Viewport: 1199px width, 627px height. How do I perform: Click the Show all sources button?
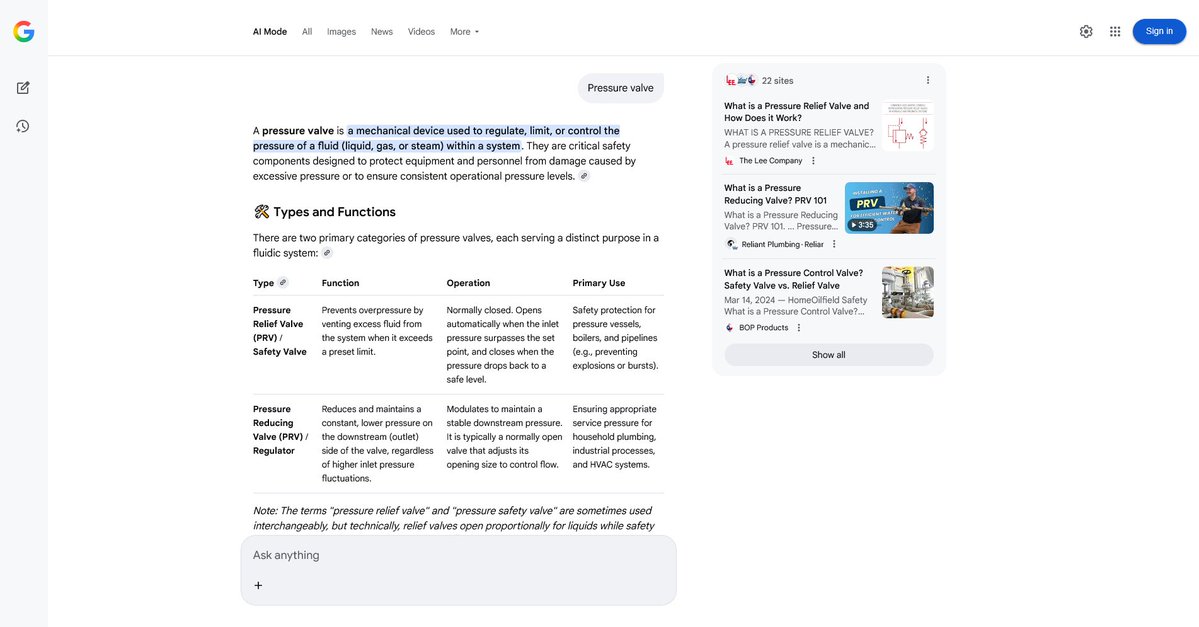[x=828, y=355]
